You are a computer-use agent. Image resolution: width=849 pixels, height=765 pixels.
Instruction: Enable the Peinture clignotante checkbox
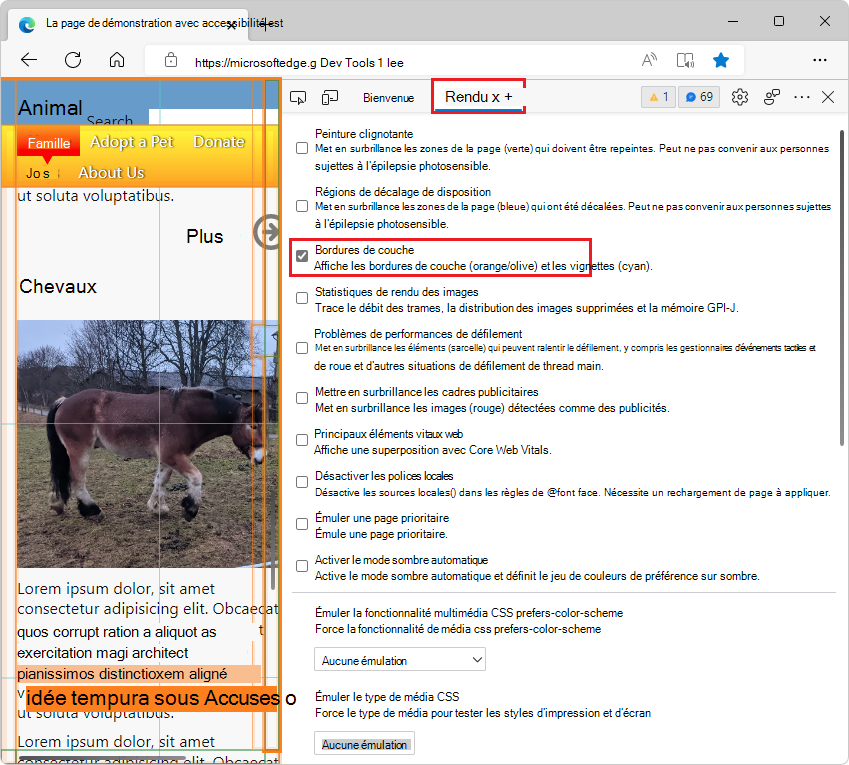pyautogui.click(x=302, y=147)
